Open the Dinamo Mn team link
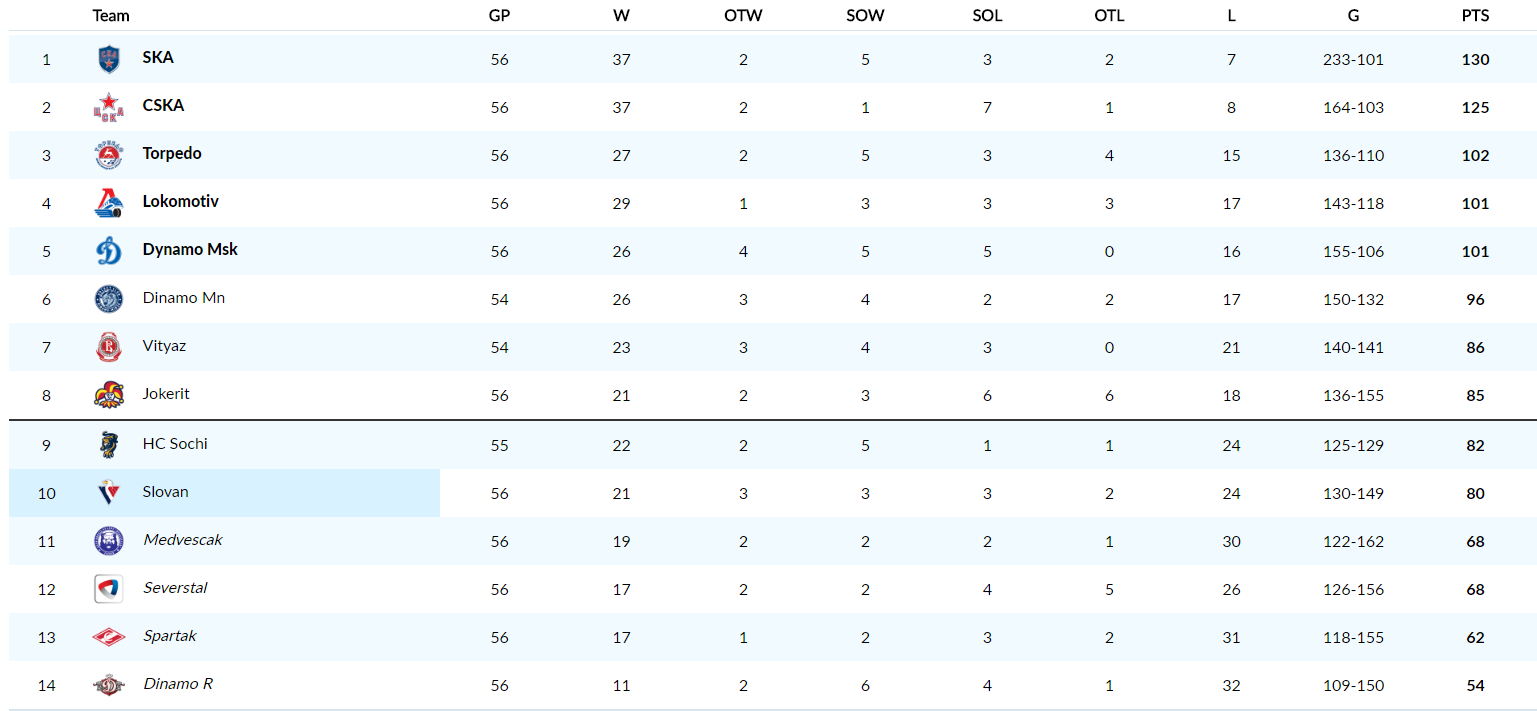Screen dimensions: 1537x711 (183, 298)
